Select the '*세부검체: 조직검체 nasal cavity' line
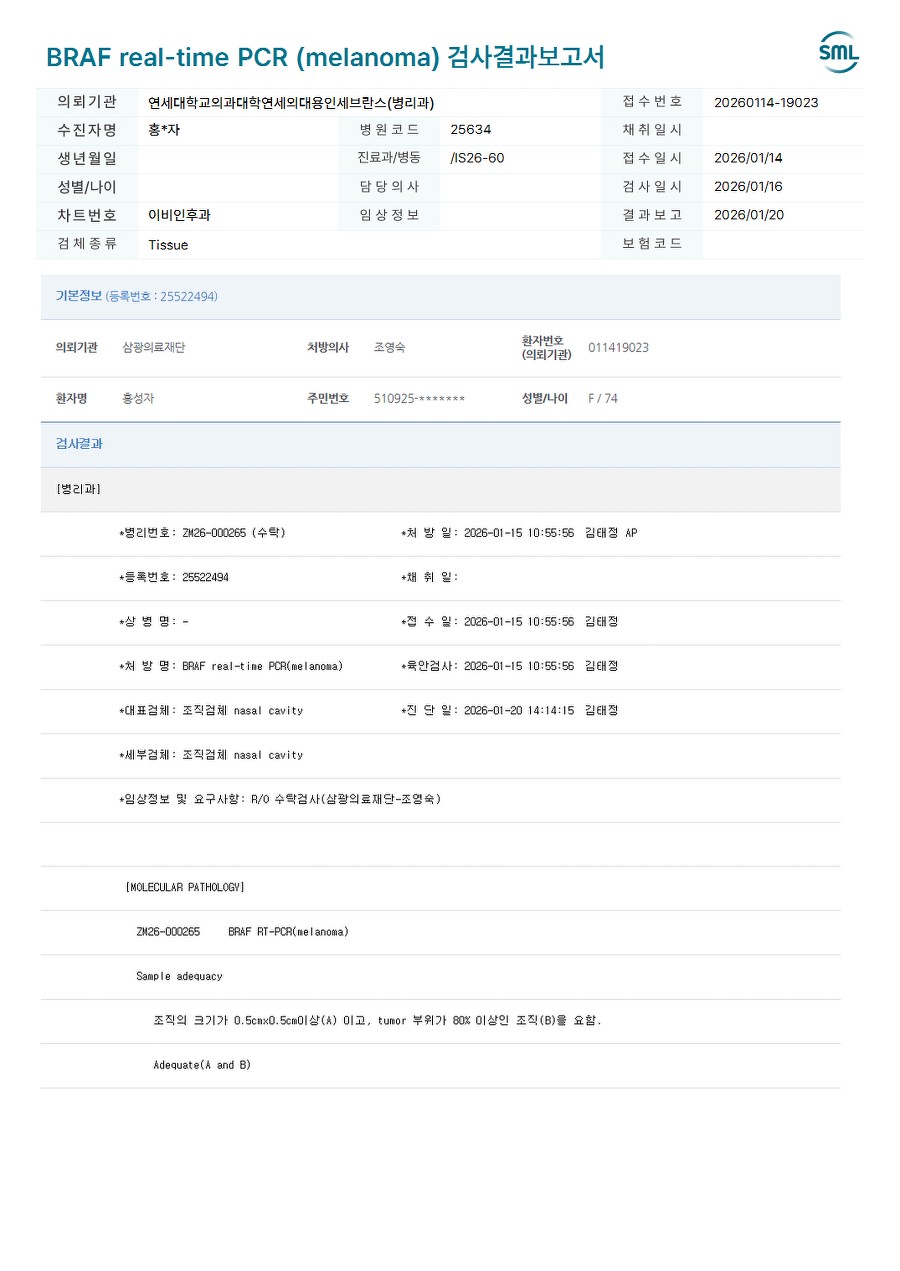Screen dimensions: 900x1271 tap(211, 755)
